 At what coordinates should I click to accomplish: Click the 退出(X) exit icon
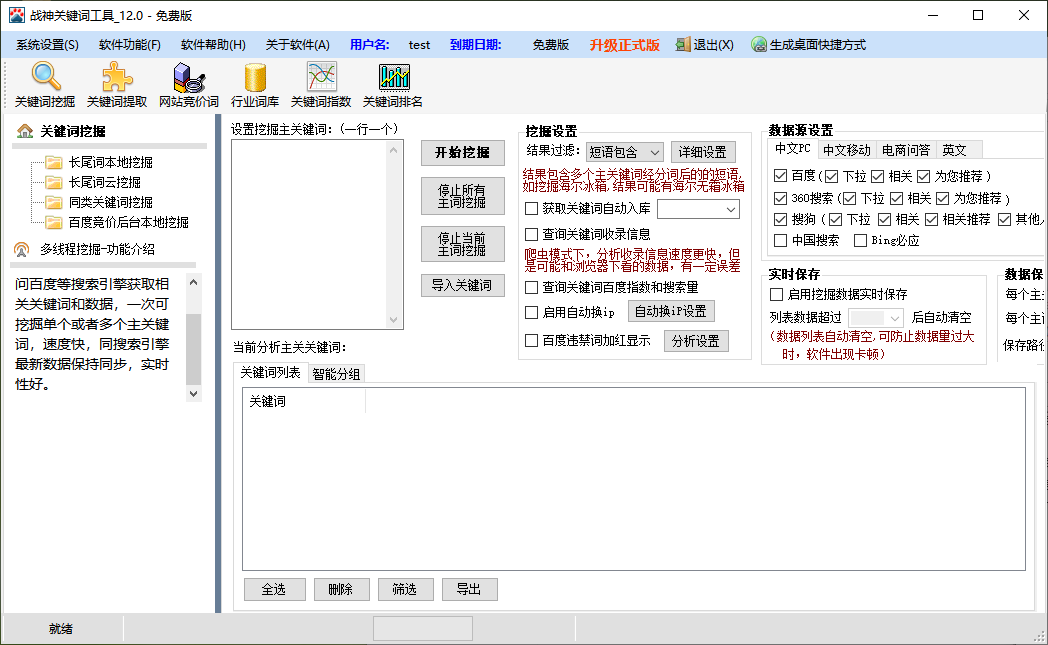pos(682,45)
